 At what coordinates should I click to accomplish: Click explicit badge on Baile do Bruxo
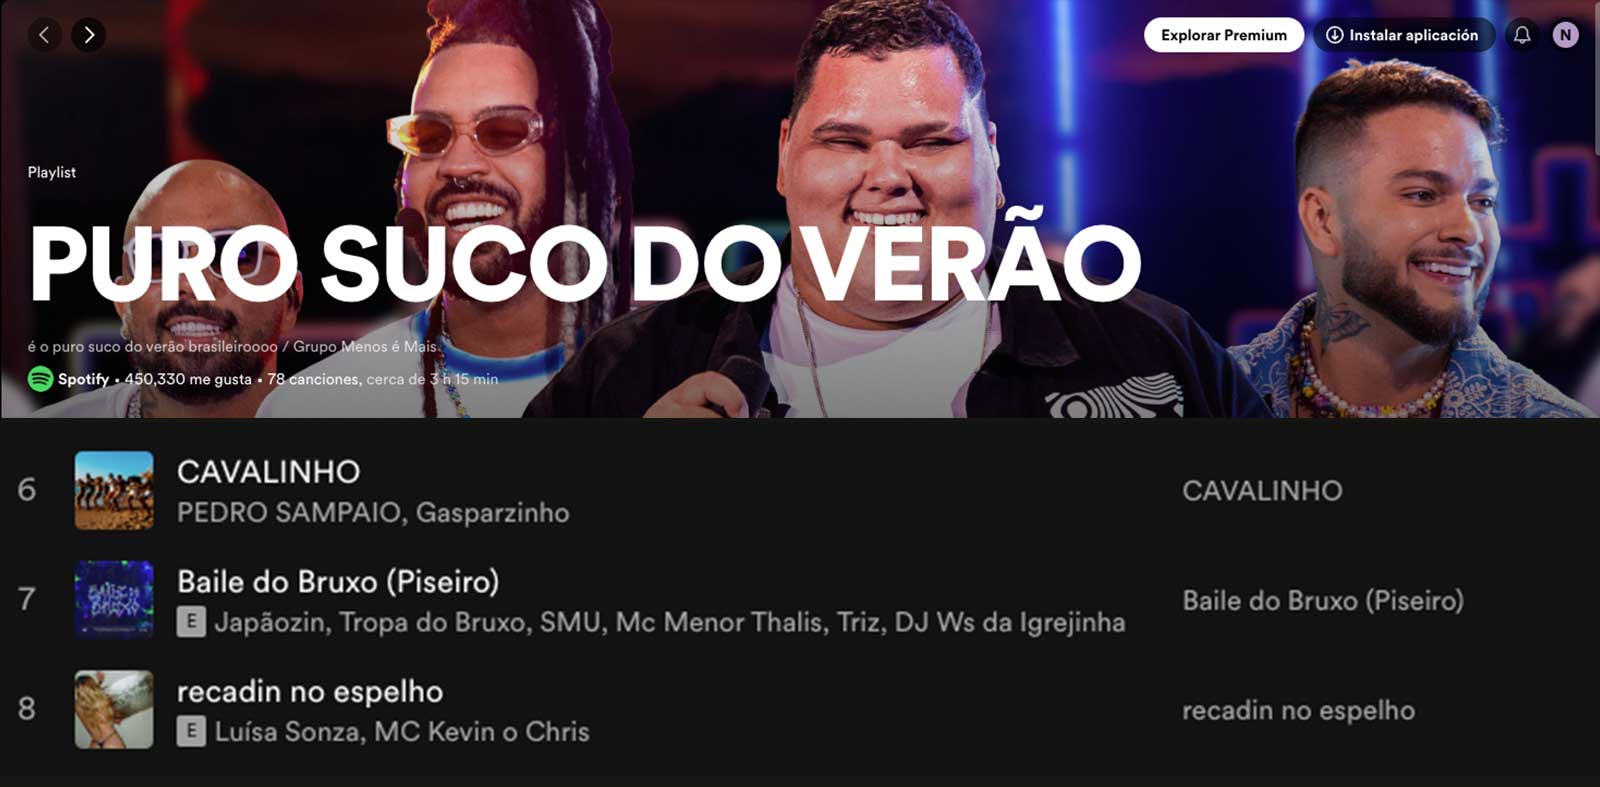click(x=191, y=622)
